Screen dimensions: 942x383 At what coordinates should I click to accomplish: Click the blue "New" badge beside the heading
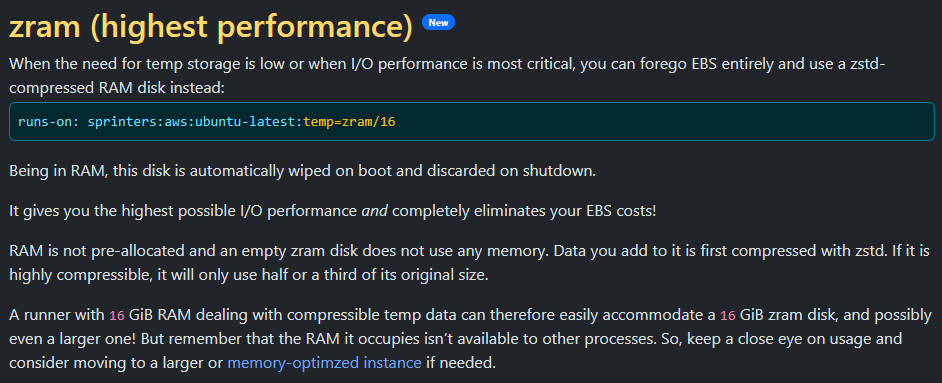(439, 22)
